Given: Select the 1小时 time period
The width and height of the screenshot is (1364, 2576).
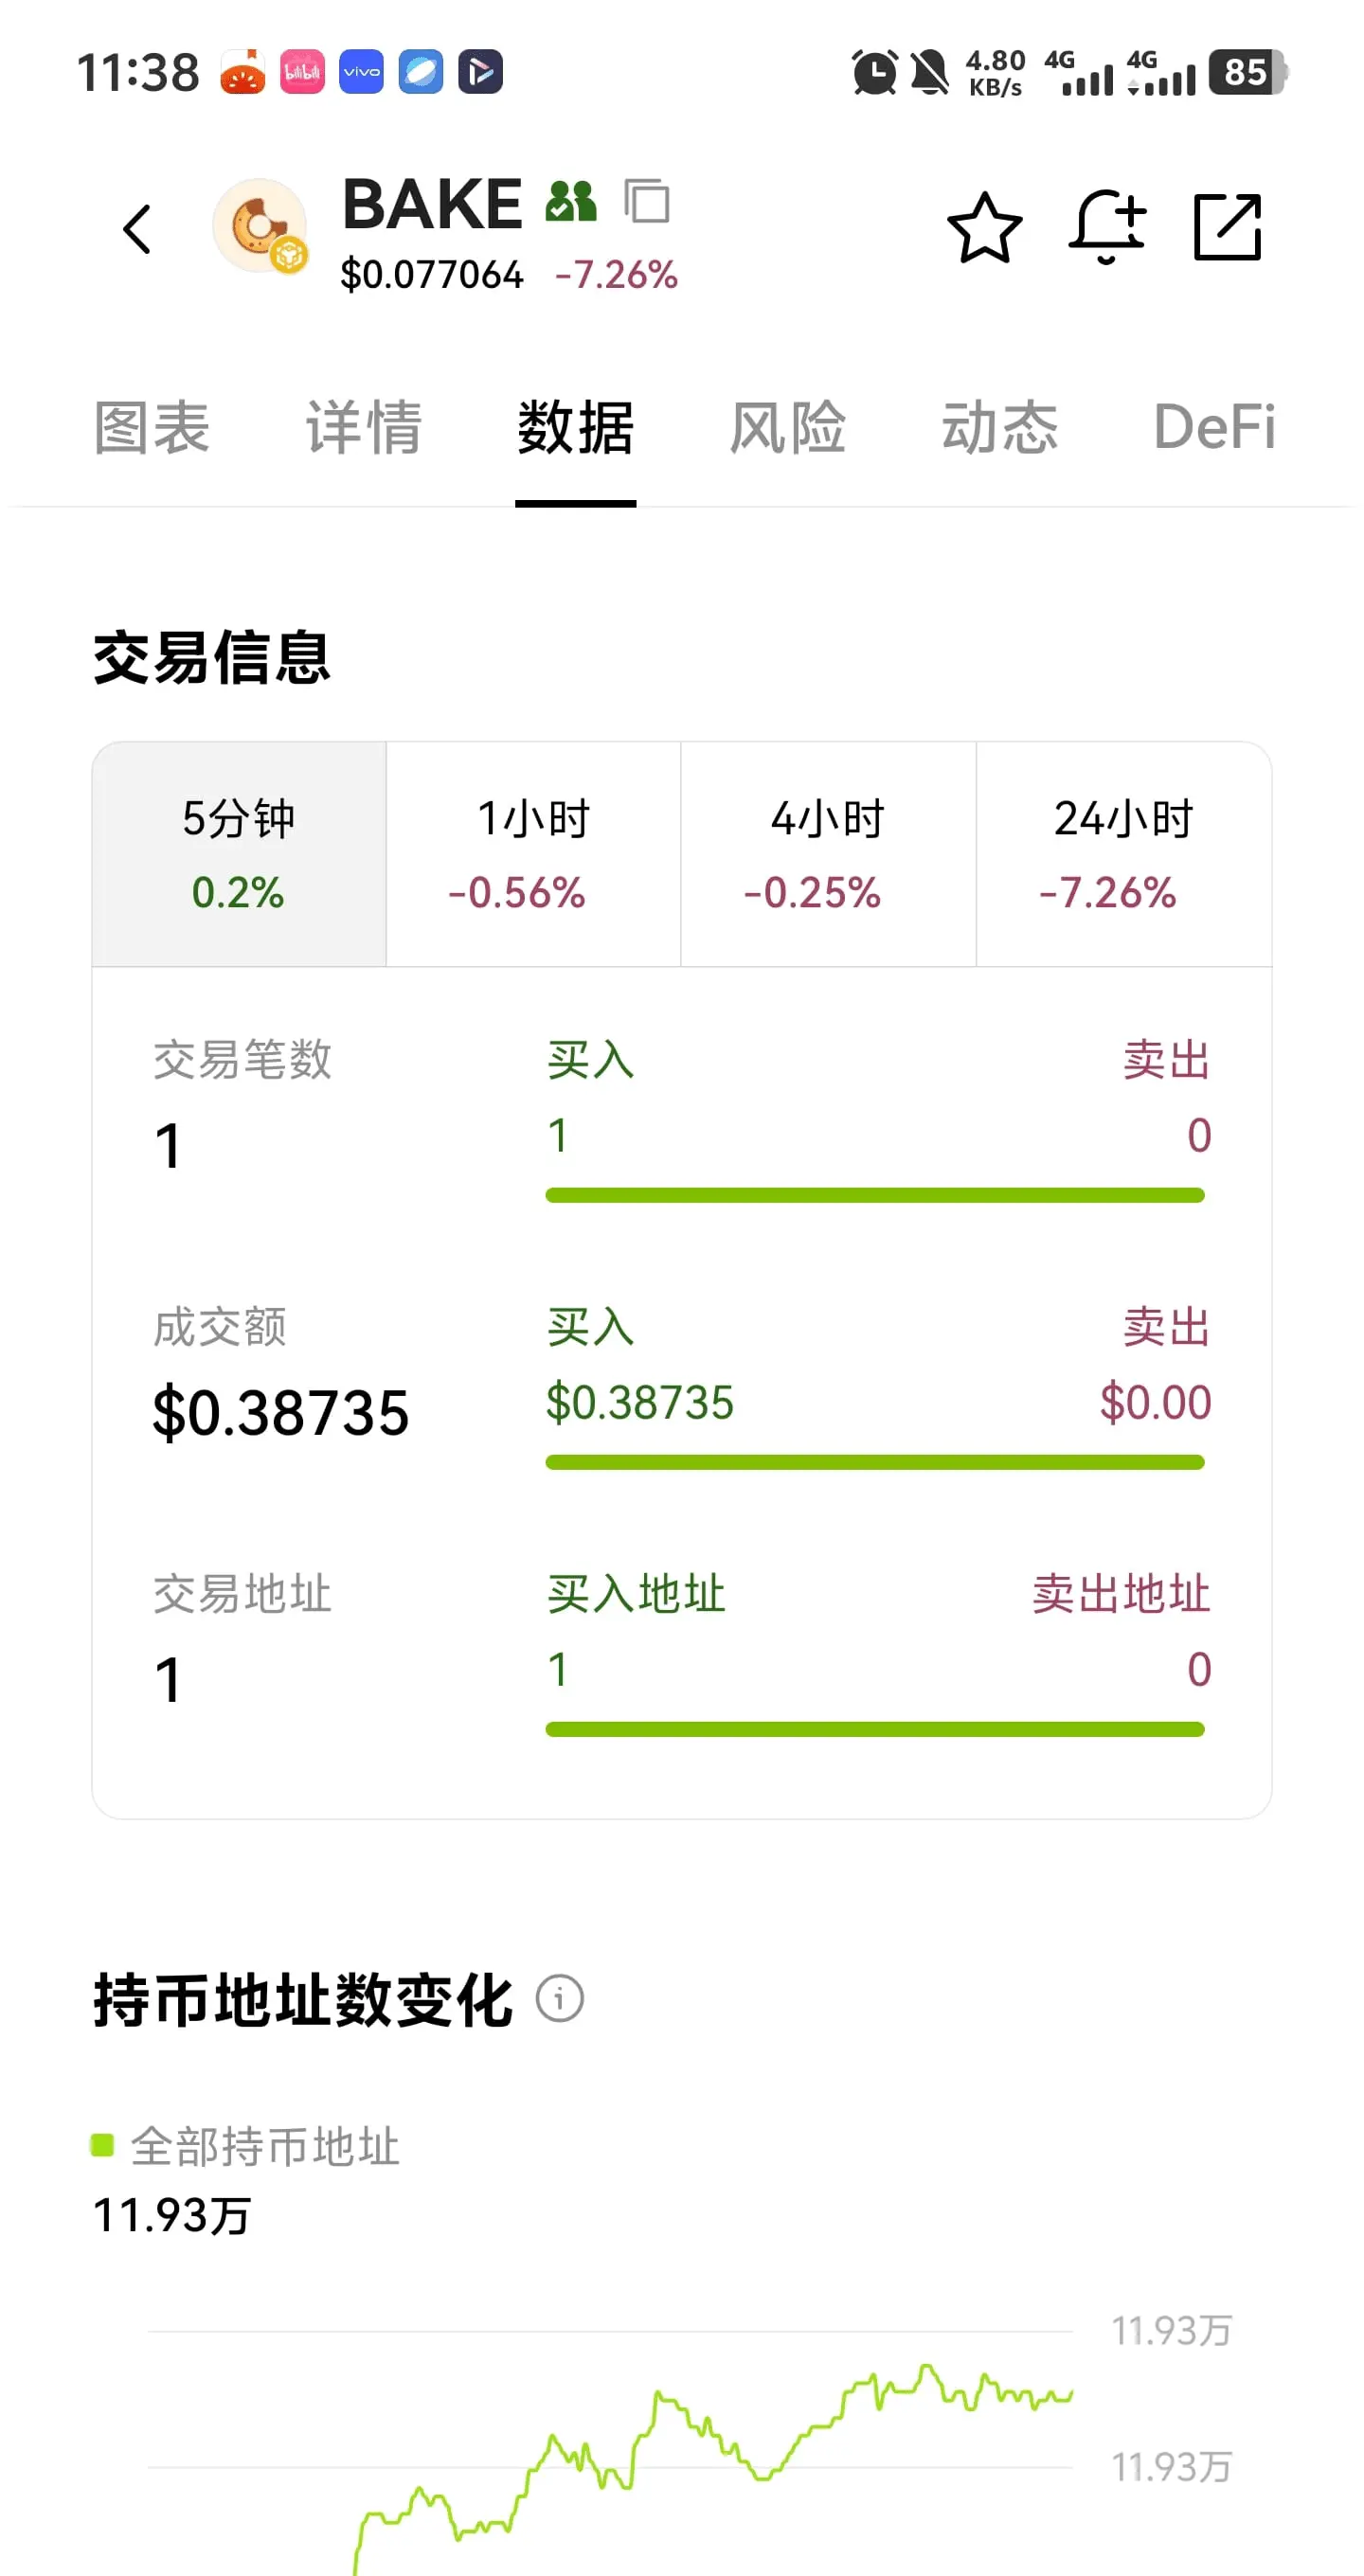Looking at the screenshot, I should 533,854.
